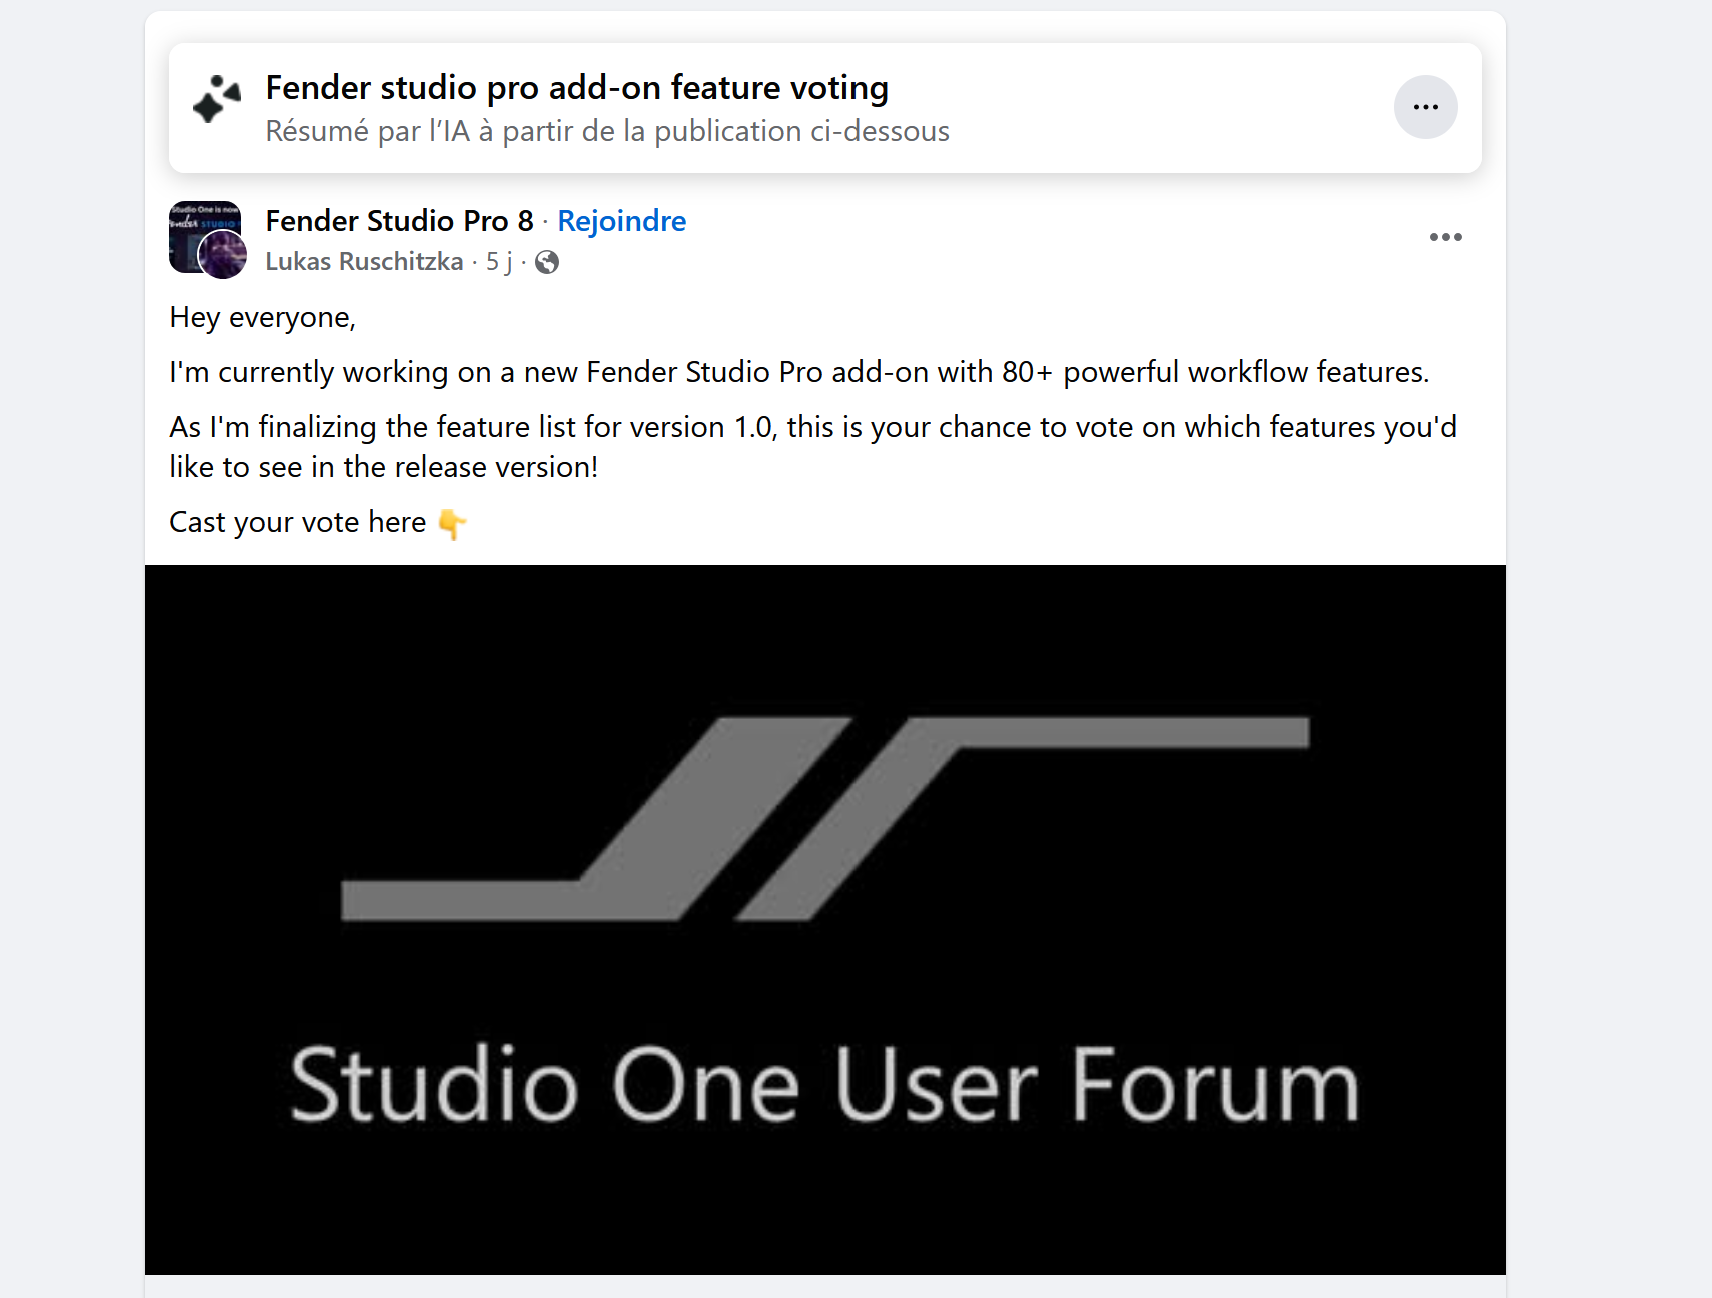Click the Studio One logo graphic
Viewport: 1712px width, 1298px height.
[824, 818]
